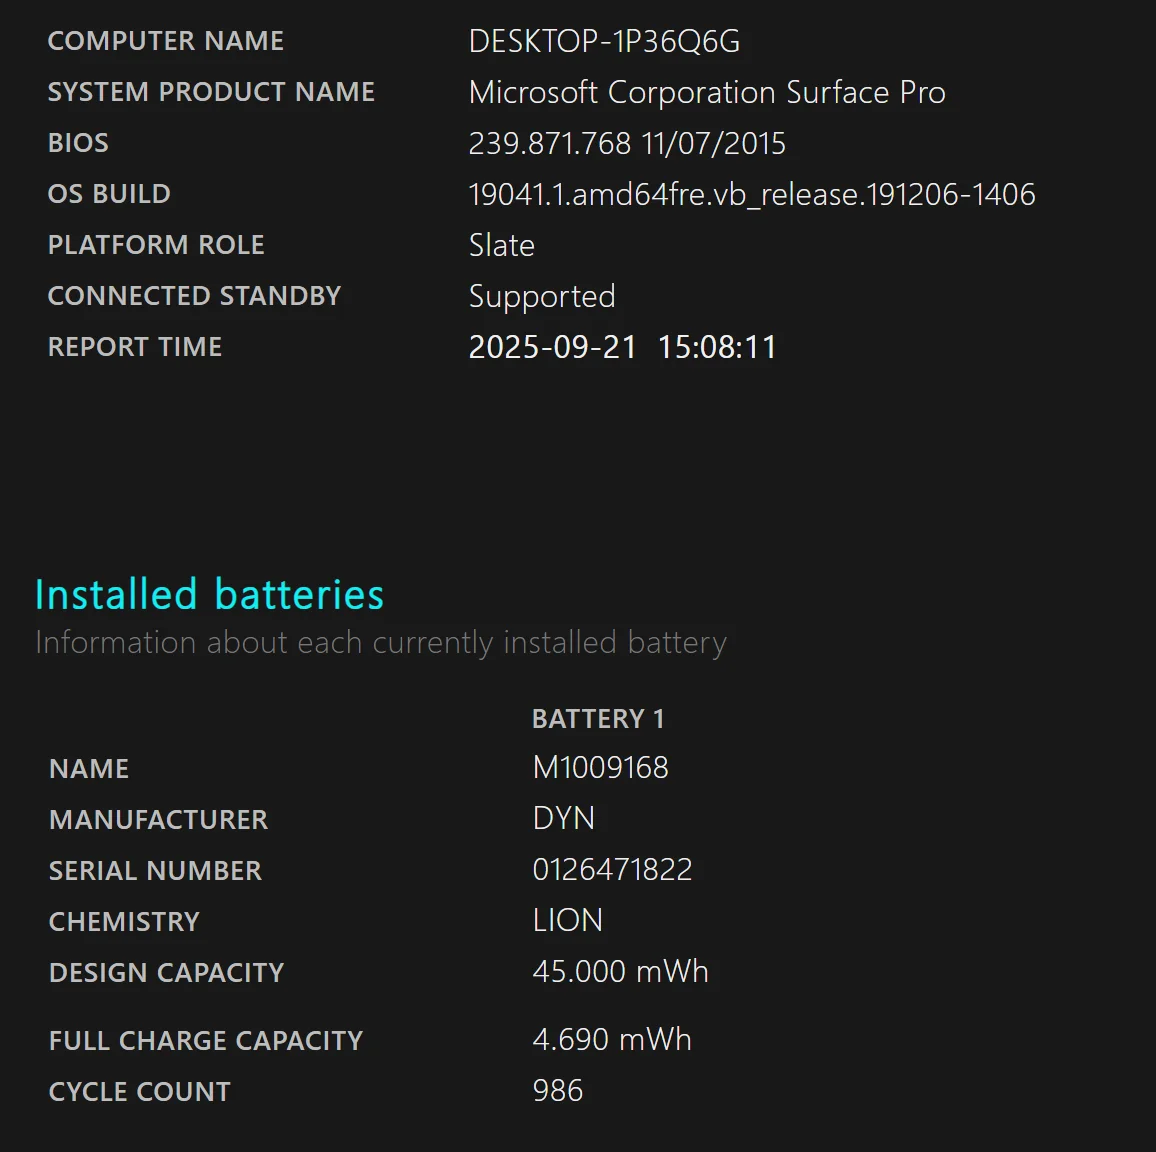Click the cycle count value 986
Image resolution: width=1156 pixels, height=1152 pixels.
[x=557, y=1091]
